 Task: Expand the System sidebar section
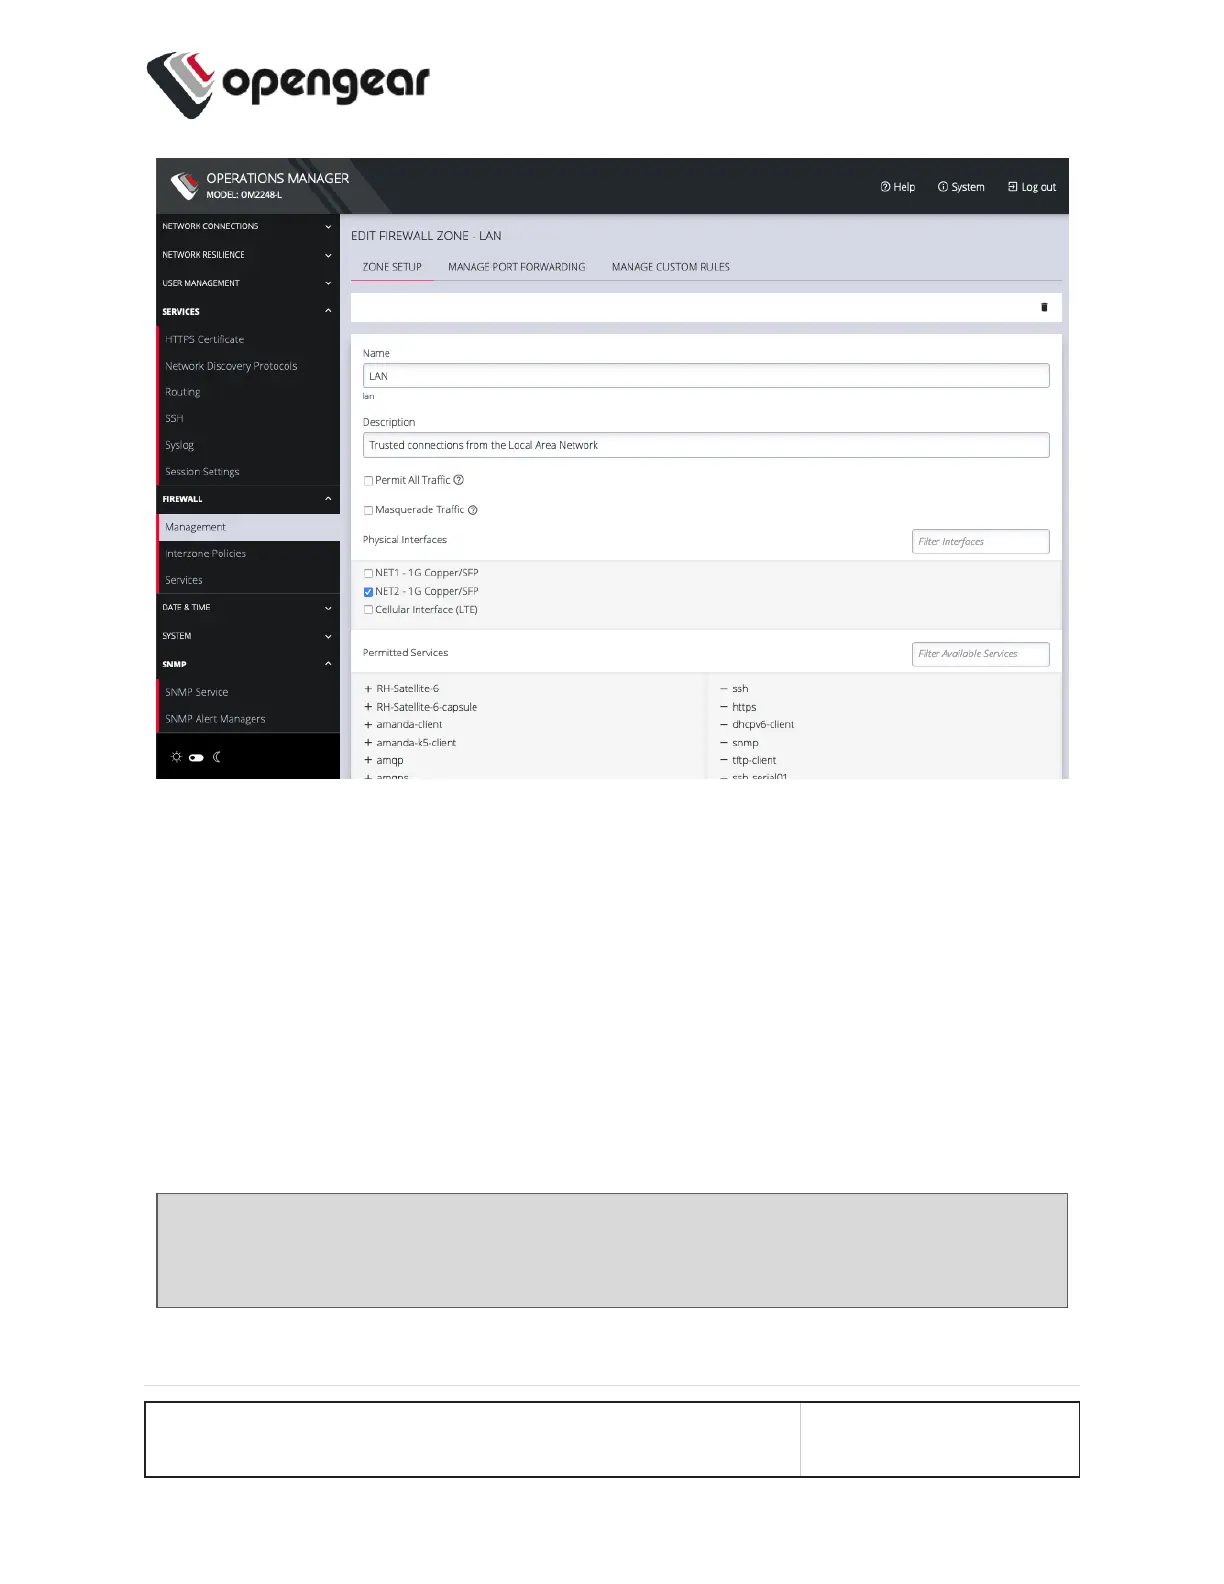[248, 636]
